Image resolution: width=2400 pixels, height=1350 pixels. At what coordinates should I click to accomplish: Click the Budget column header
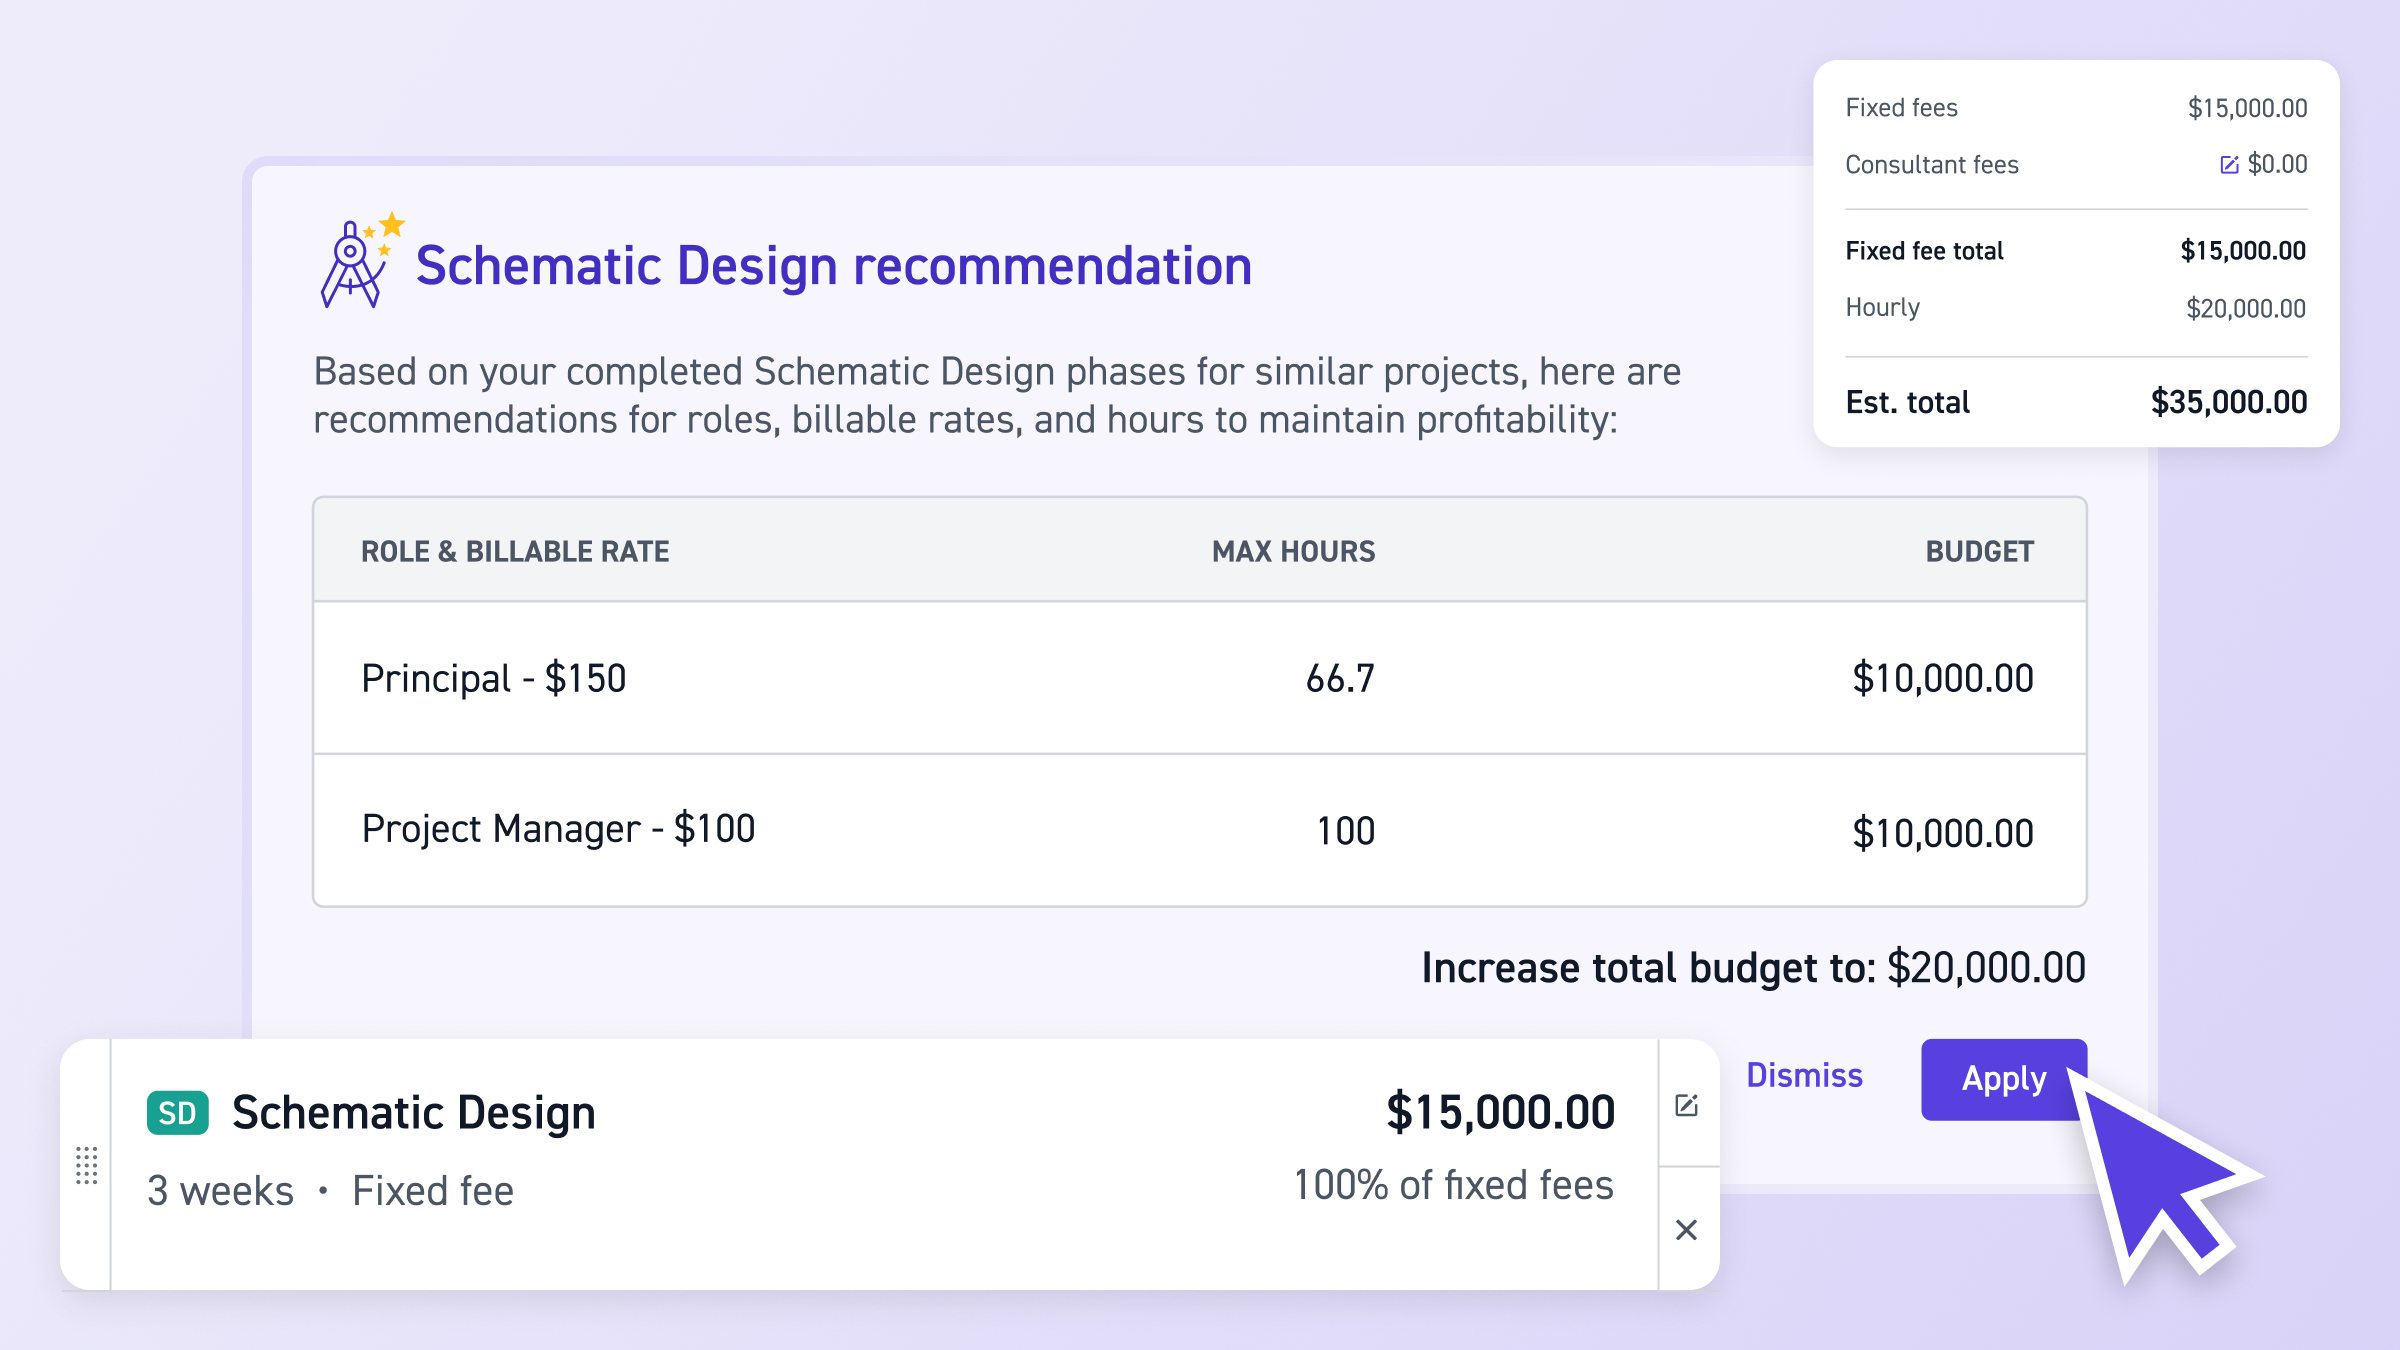[x=1979, y=550]
